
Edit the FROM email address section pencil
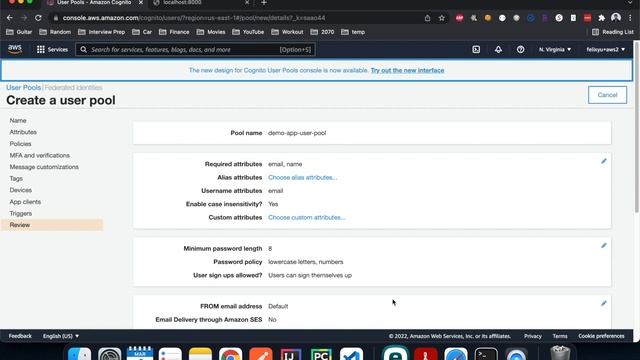point(604,303)
